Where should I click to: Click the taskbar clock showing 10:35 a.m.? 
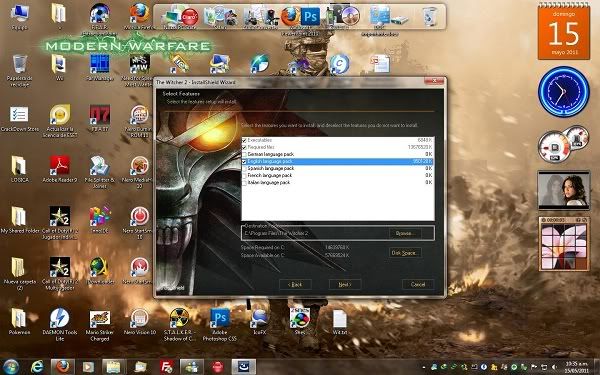point(578,367)
